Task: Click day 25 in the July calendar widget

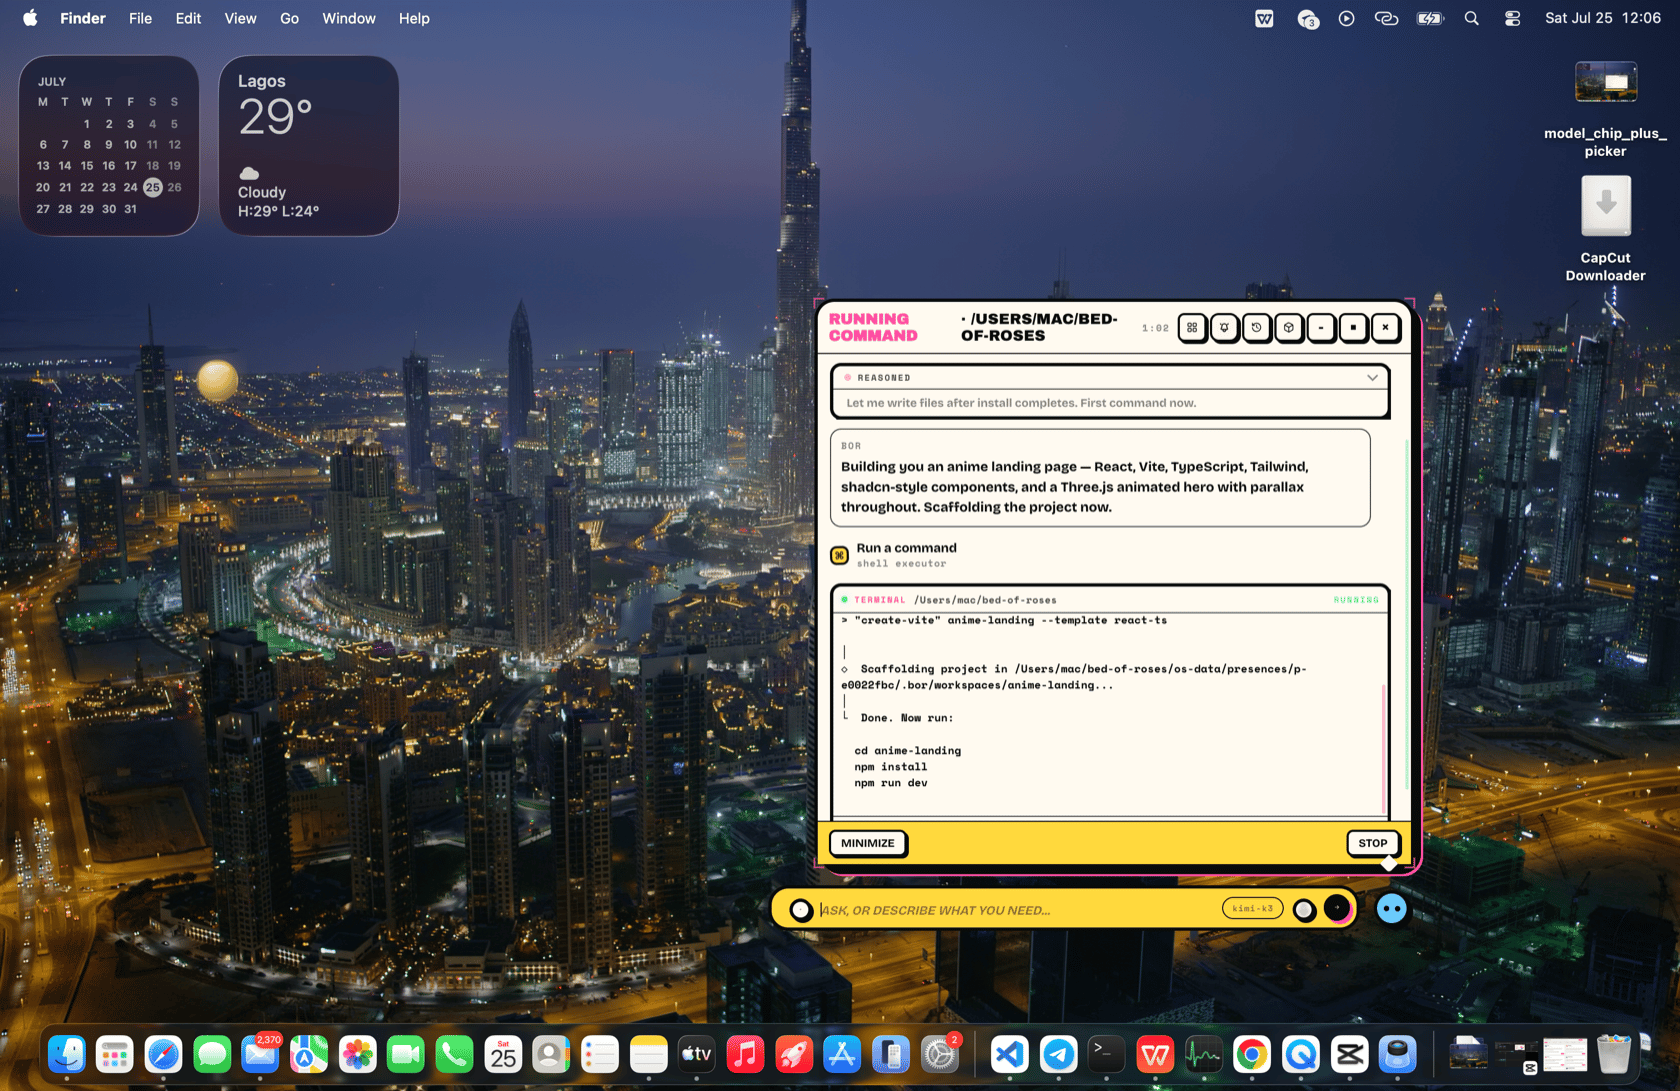Action: click(x=152, y=187)
